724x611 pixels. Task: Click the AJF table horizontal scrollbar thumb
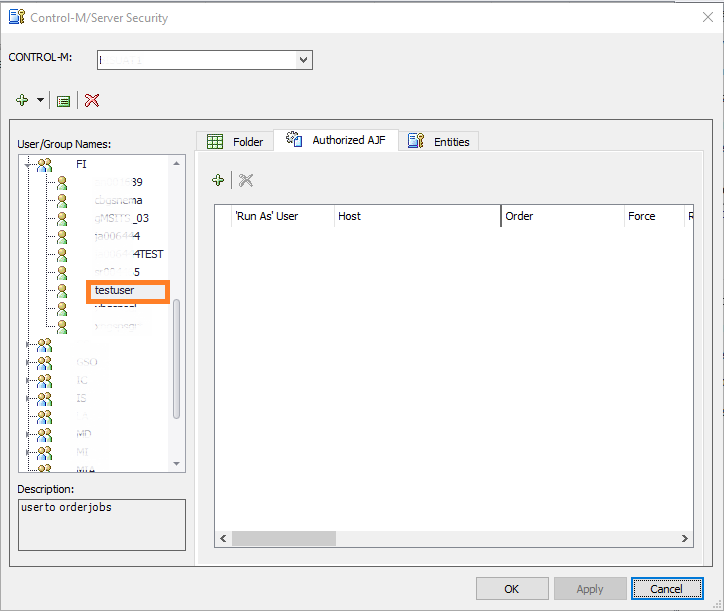pos(284,538)
